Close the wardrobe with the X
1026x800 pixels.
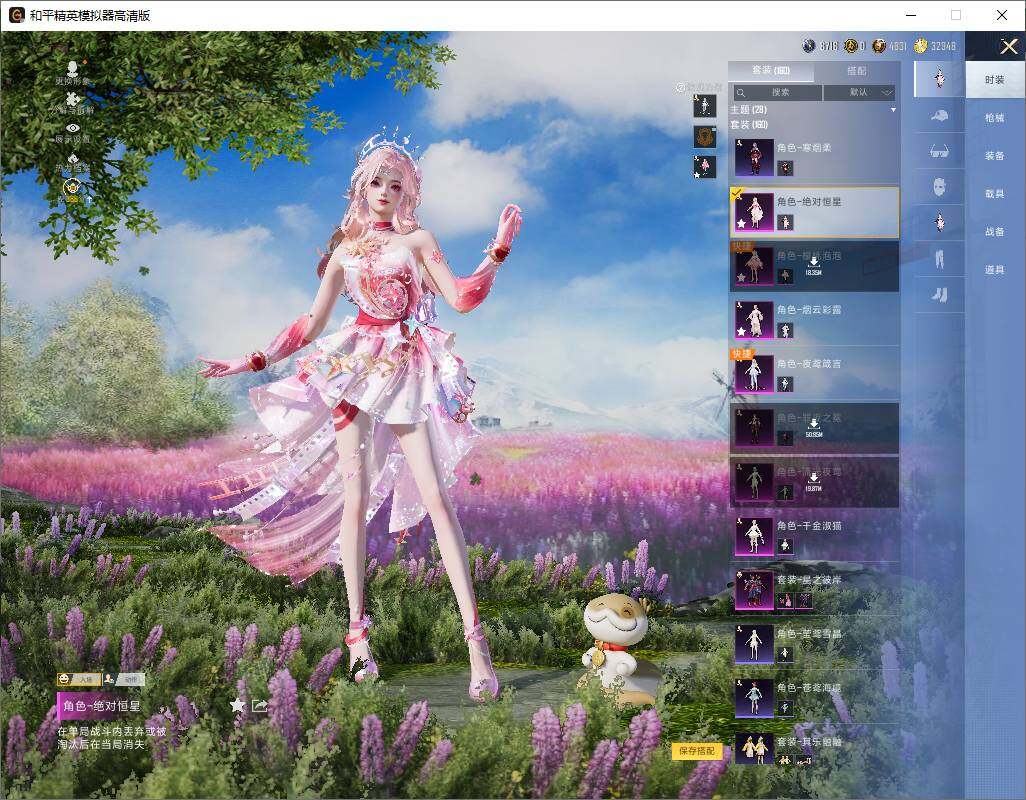(x=1008, y=46)
